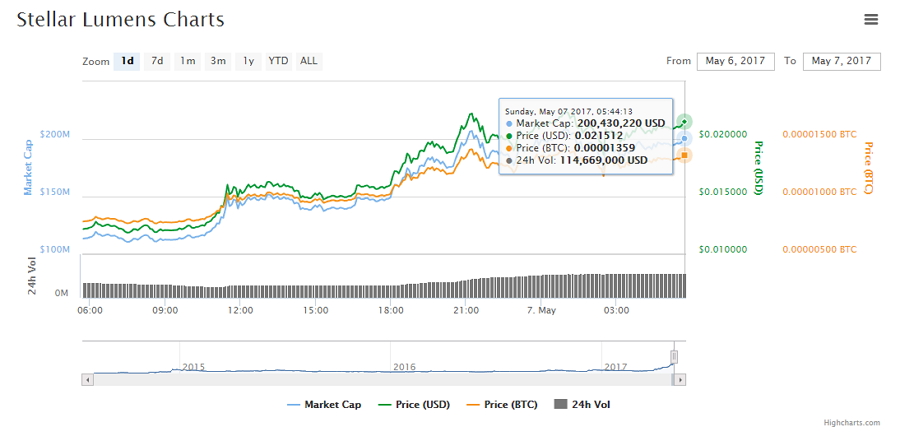The image size is (900, 436).
Task: Open the Highcharts.com credit link
Action: coord(852,423)
